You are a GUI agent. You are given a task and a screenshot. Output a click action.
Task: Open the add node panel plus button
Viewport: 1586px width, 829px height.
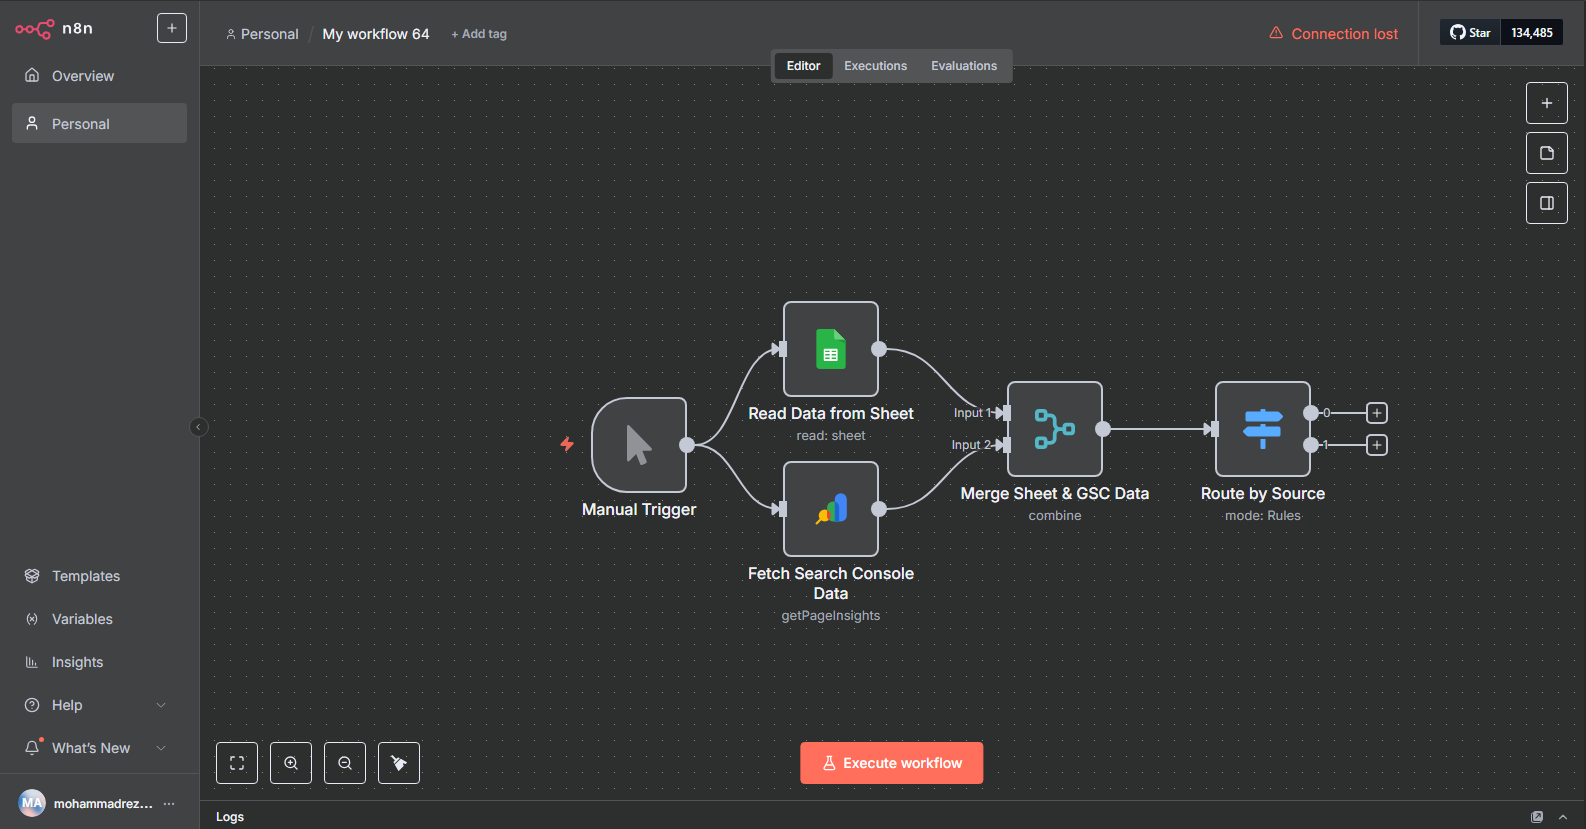pos(1546,103)
